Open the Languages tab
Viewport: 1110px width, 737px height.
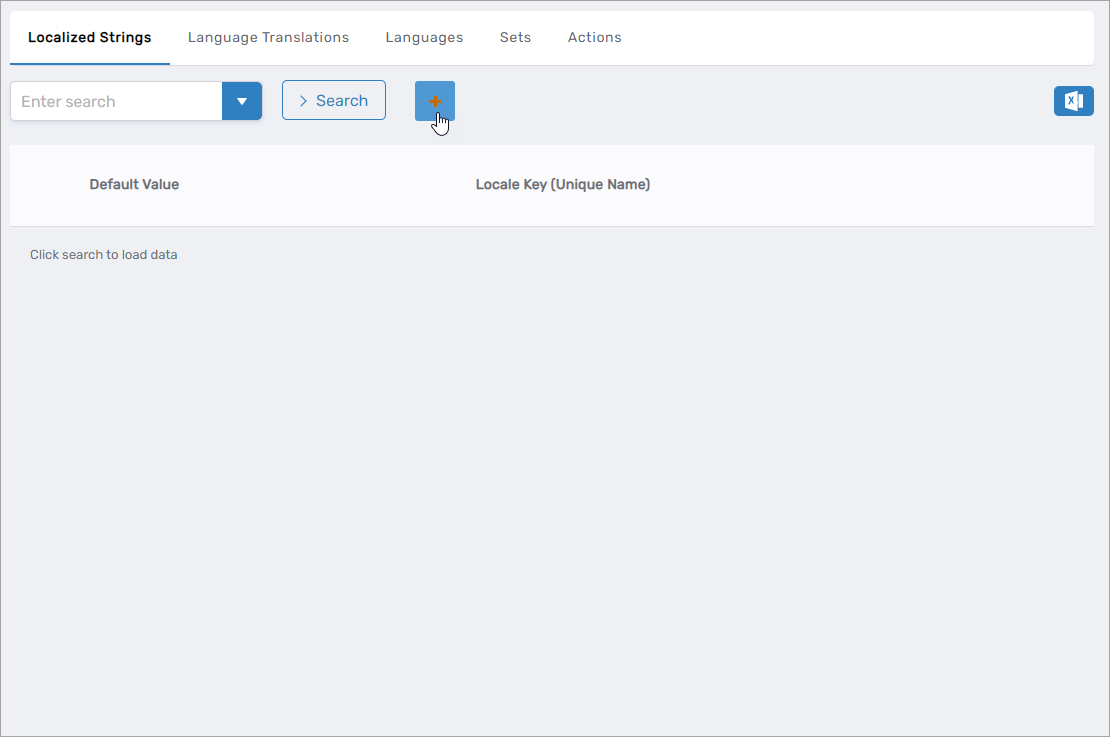(x=424, y=37)
